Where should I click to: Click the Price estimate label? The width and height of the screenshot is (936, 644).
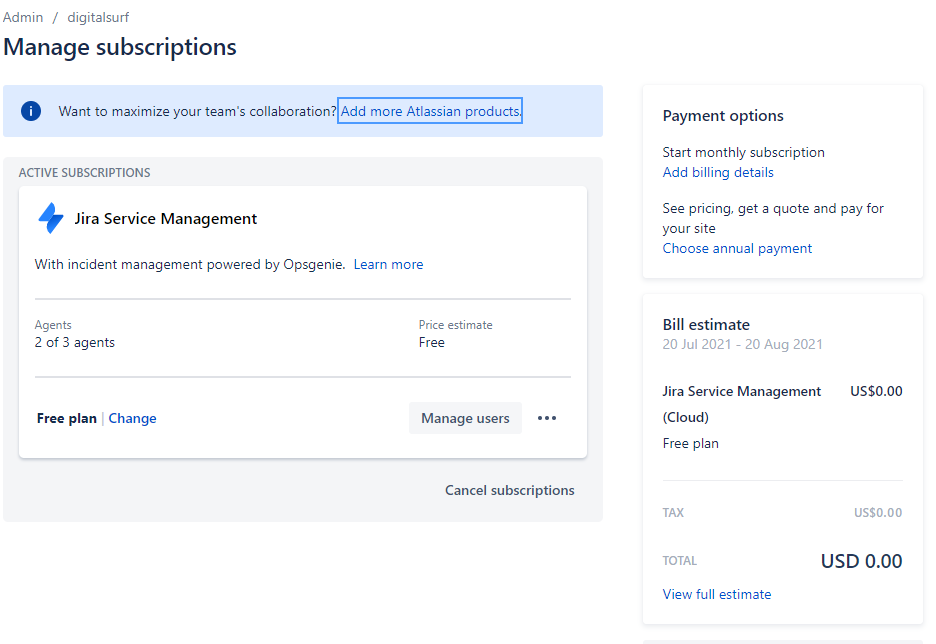[455, 325]
